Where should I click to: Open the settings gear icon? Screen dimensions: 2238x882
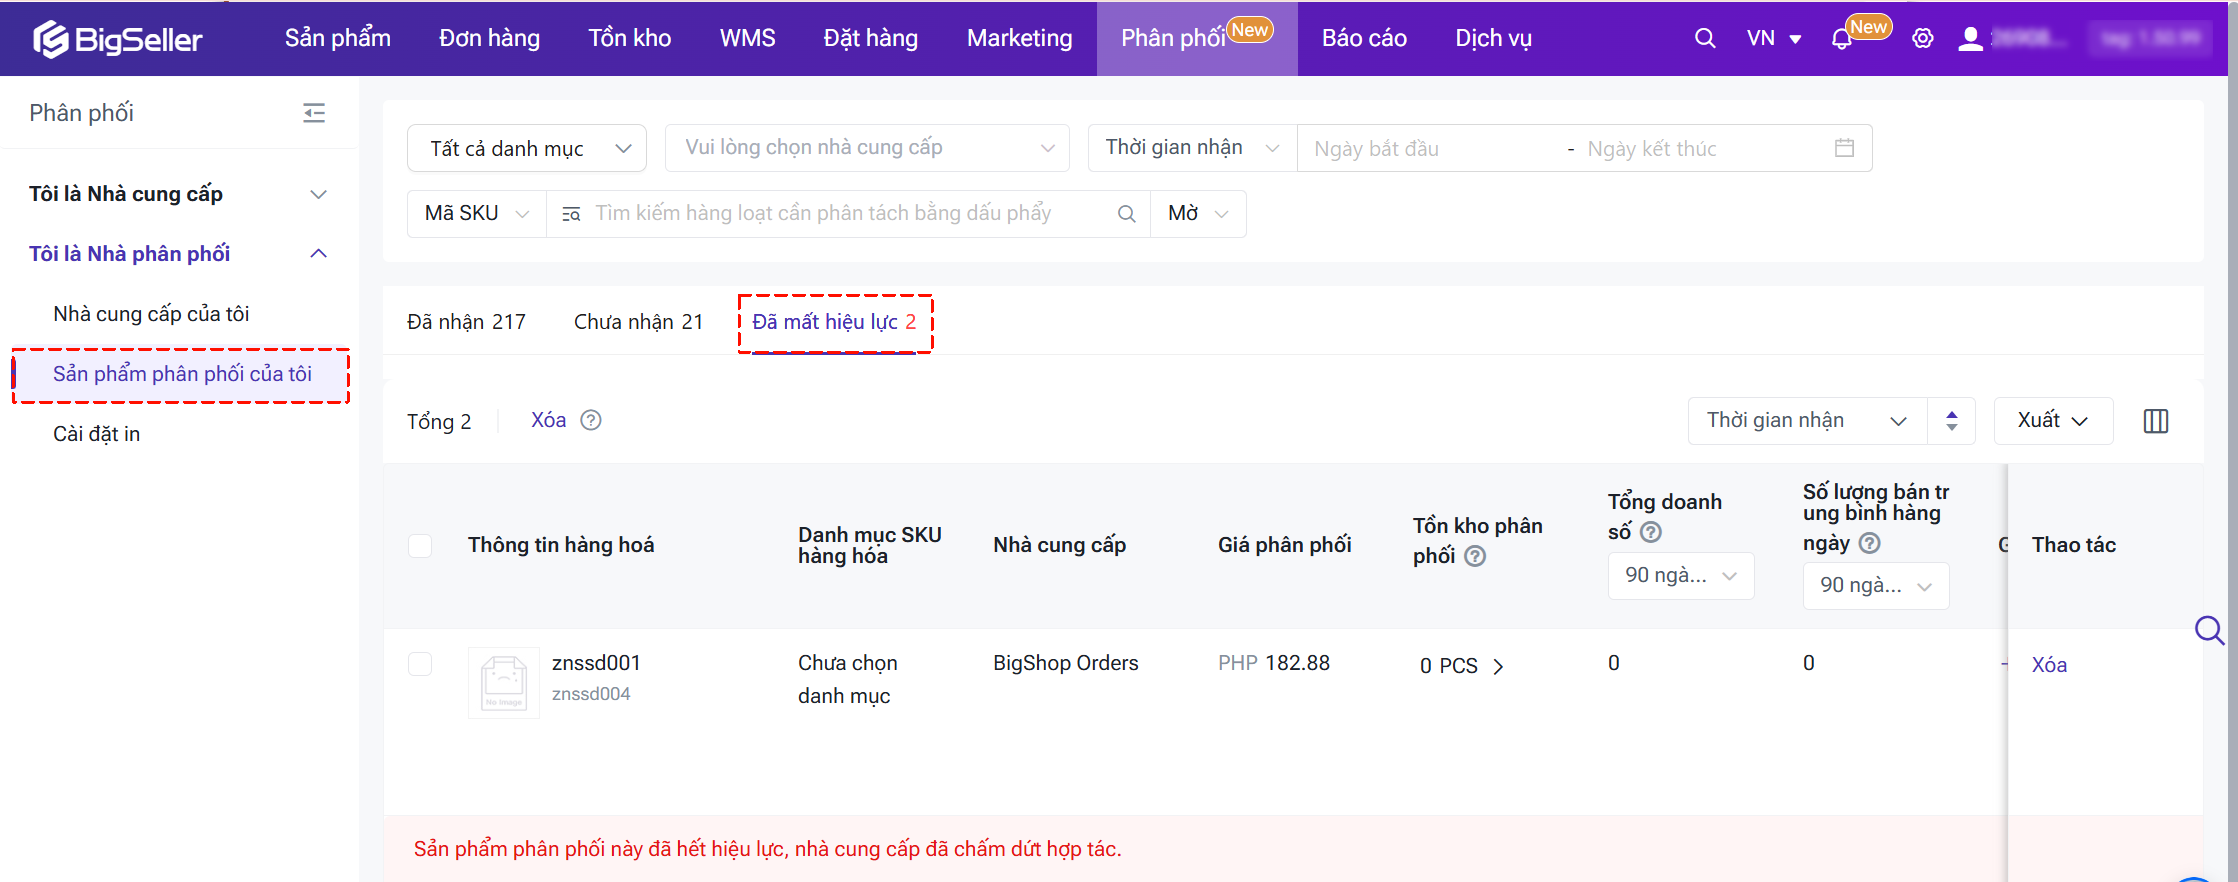pos(1922,39)
